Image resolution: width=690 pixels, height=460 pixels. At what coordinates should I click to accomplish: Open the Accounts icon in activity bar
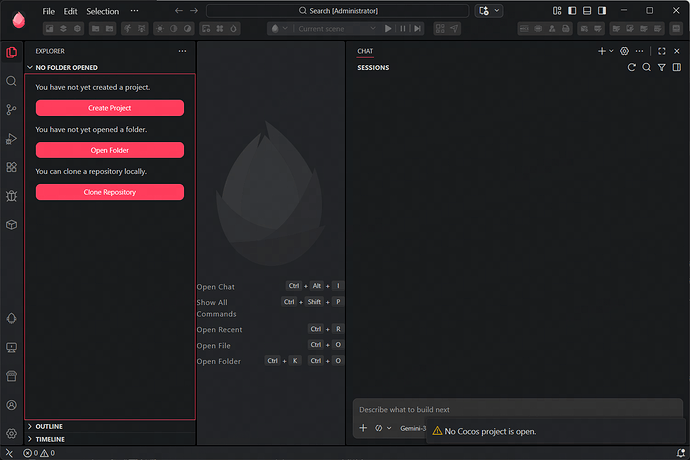[11, 405]
